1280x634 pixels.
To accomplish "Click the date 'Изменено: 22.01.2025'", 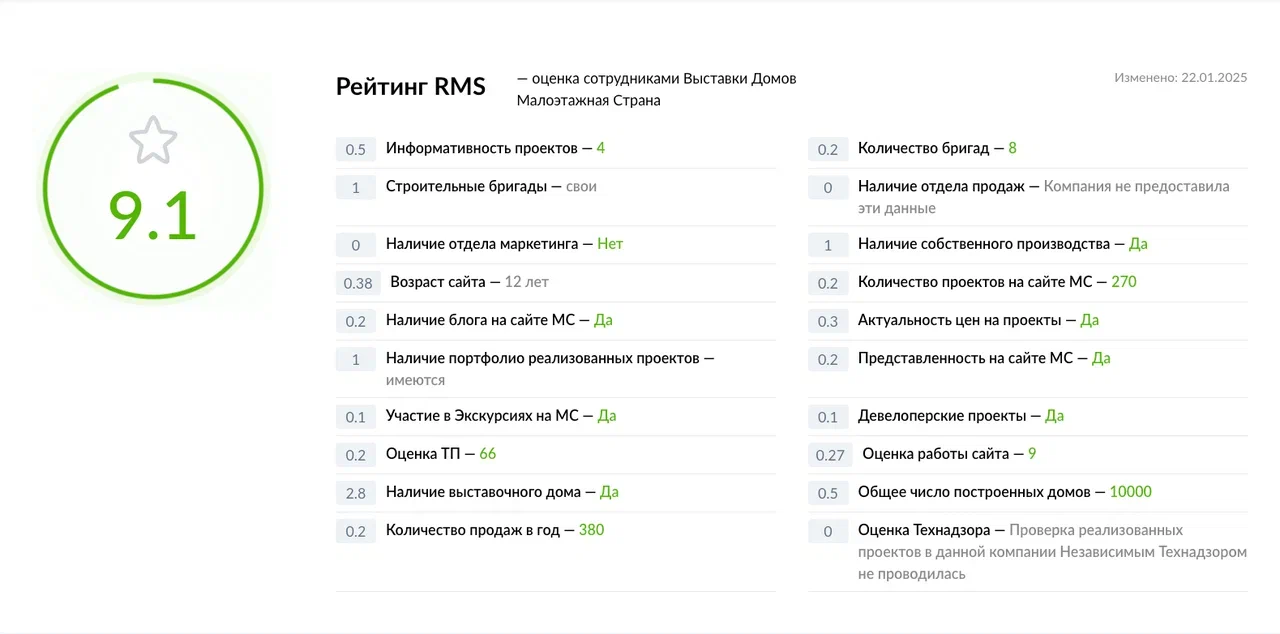I will [1181, 77].
